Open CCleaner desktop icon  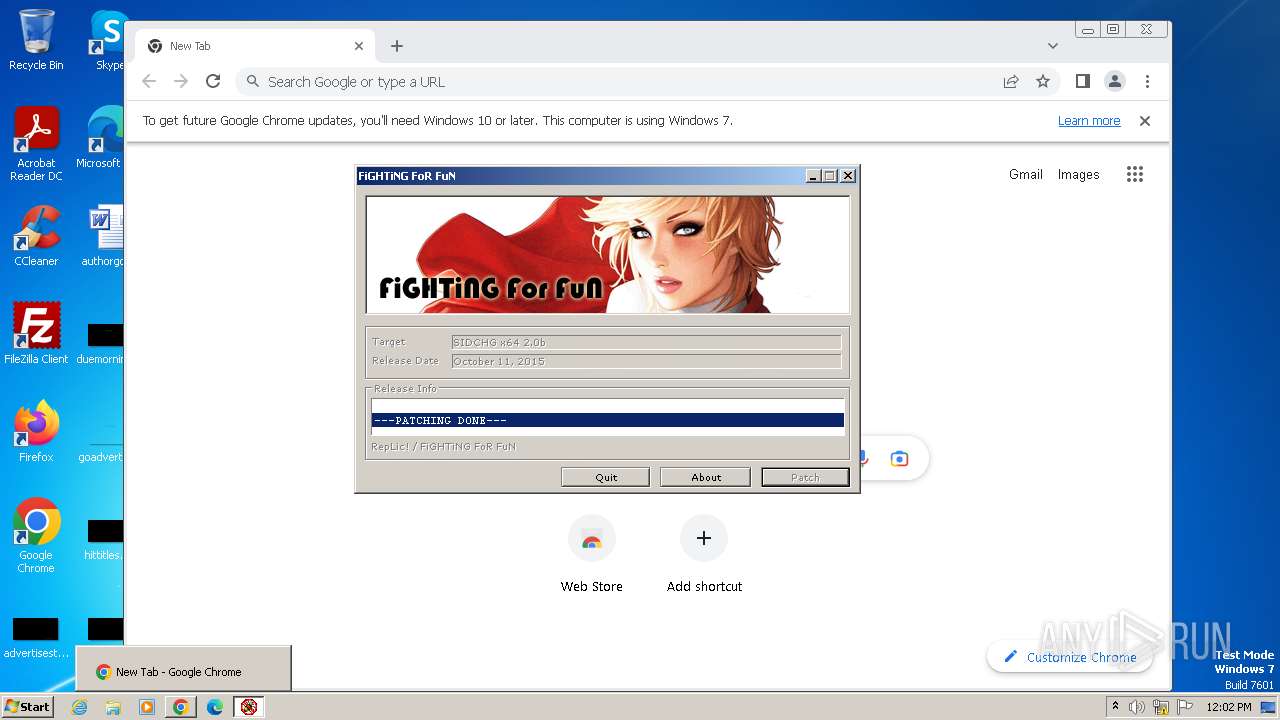click(36, 236)
